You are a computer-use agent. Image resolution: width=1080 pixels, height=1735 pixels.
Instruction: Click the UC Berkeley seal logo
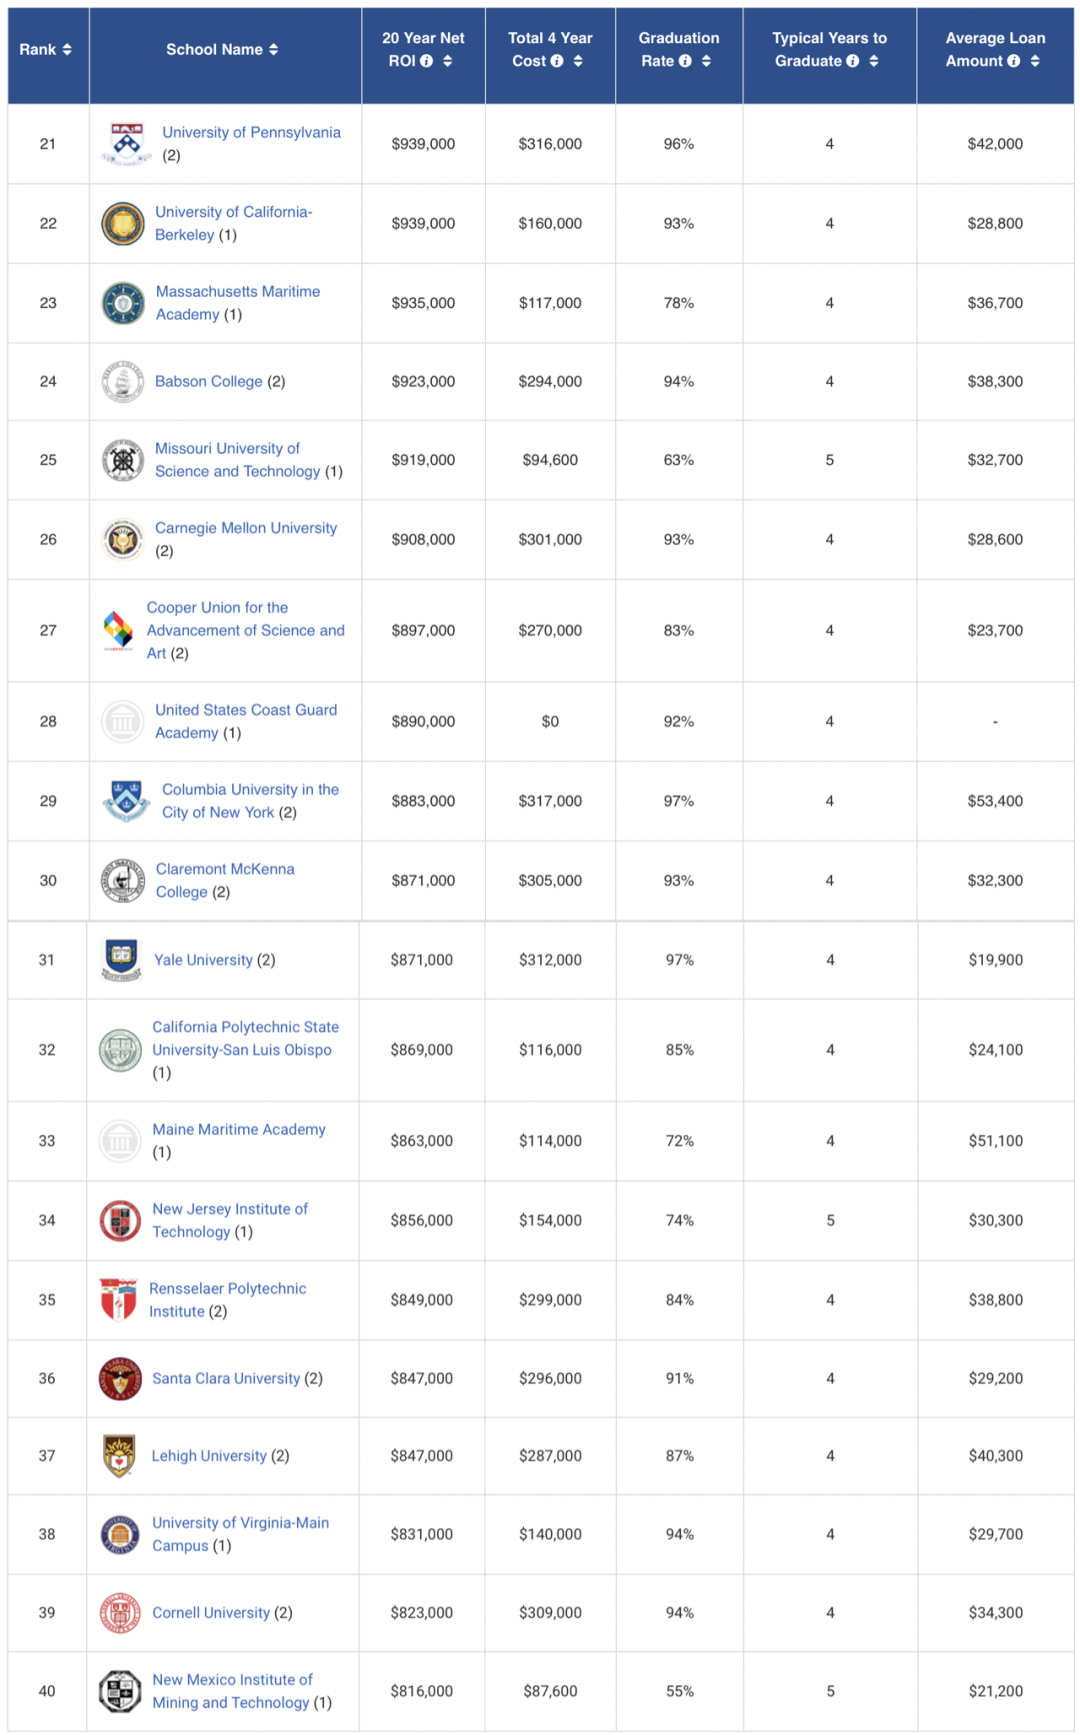coord(123,223)
